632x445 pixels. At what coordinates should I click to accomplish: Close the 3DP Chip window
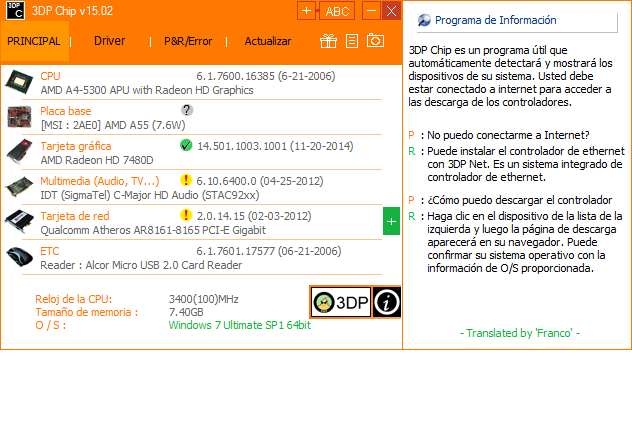[391, 10]
